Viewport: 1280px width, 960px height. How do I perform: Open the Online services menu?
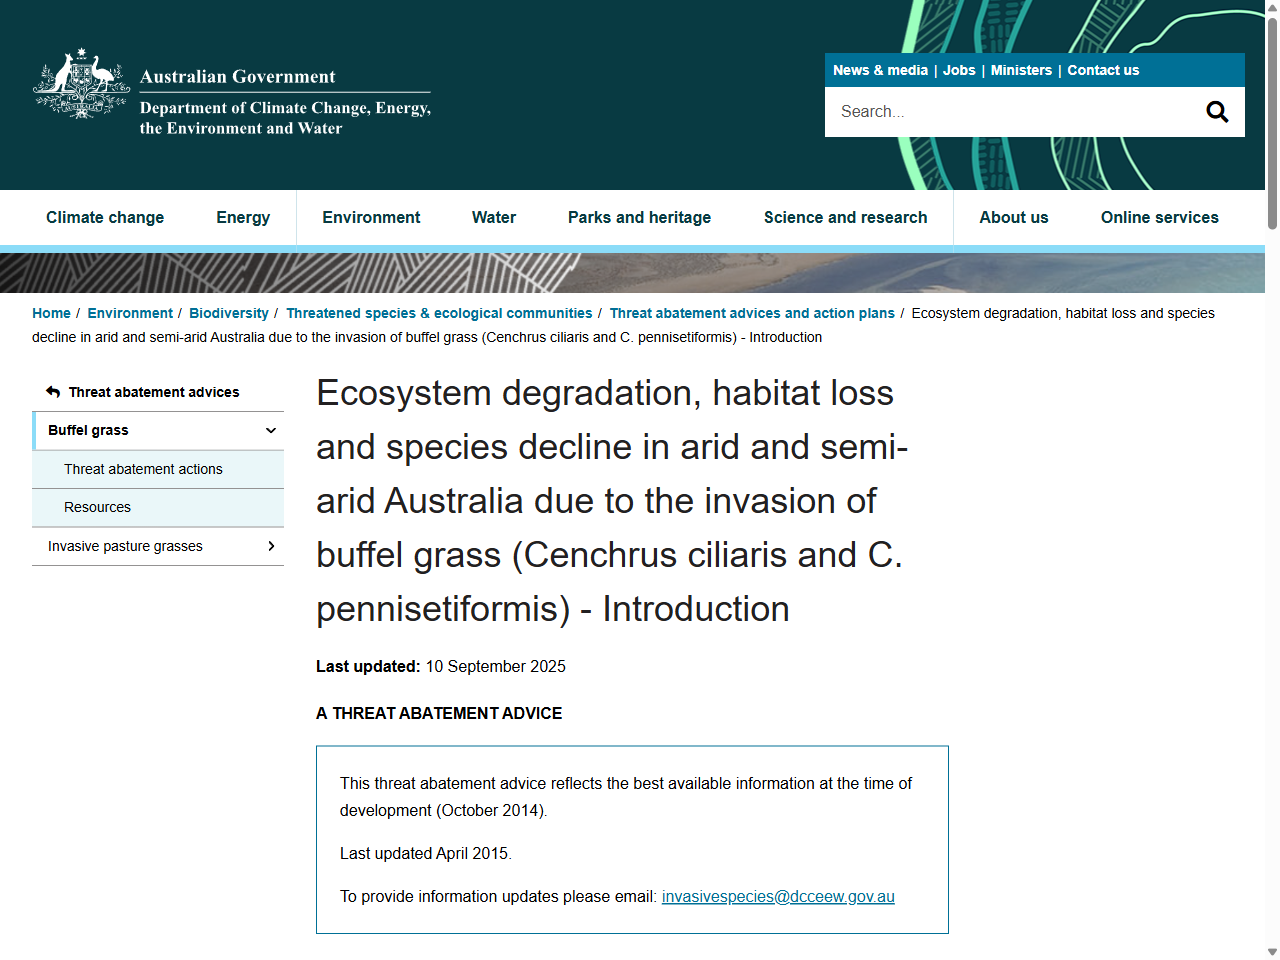[1160, 218]
